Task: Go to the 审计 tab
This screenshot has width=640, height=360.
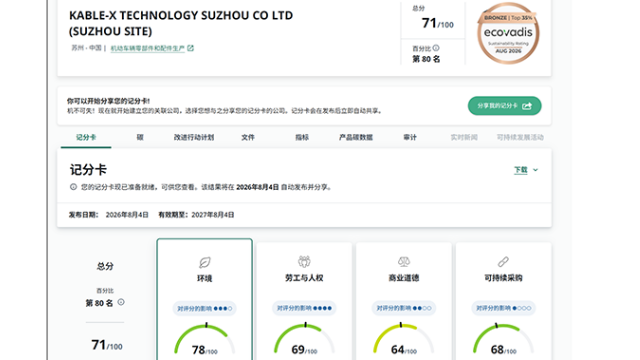Action: (x=410, y=137)
